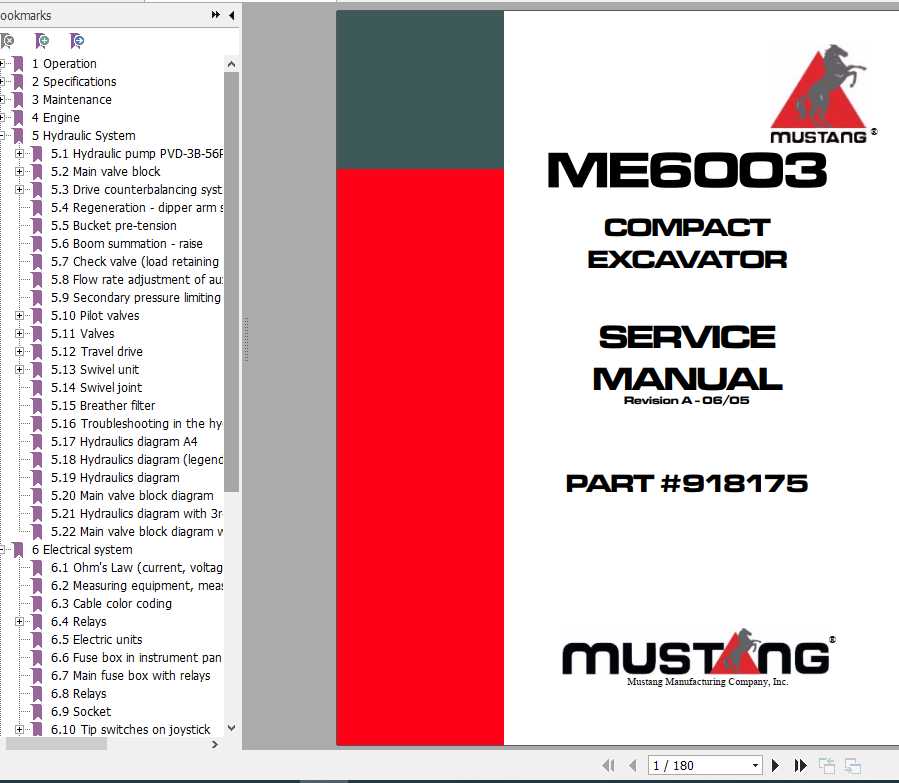Go to next page arrow
This screenshot has height=783, width=899.
coord(775,765)
